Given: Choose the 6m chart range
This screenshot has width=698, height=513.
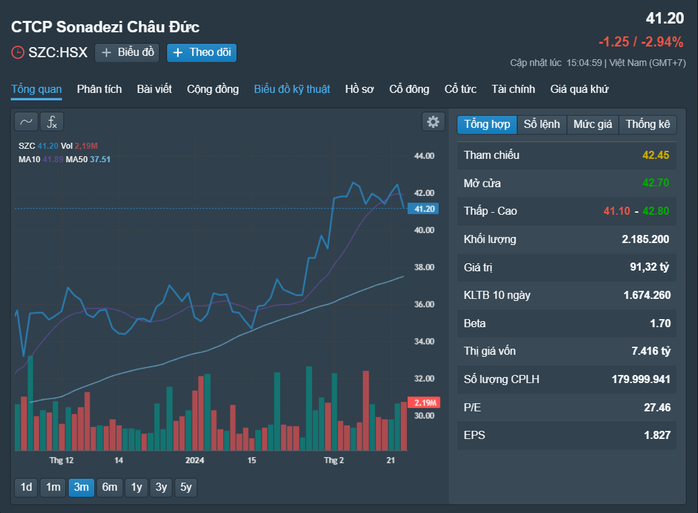Looking at the screenshot, I should (x=110, y=487).
